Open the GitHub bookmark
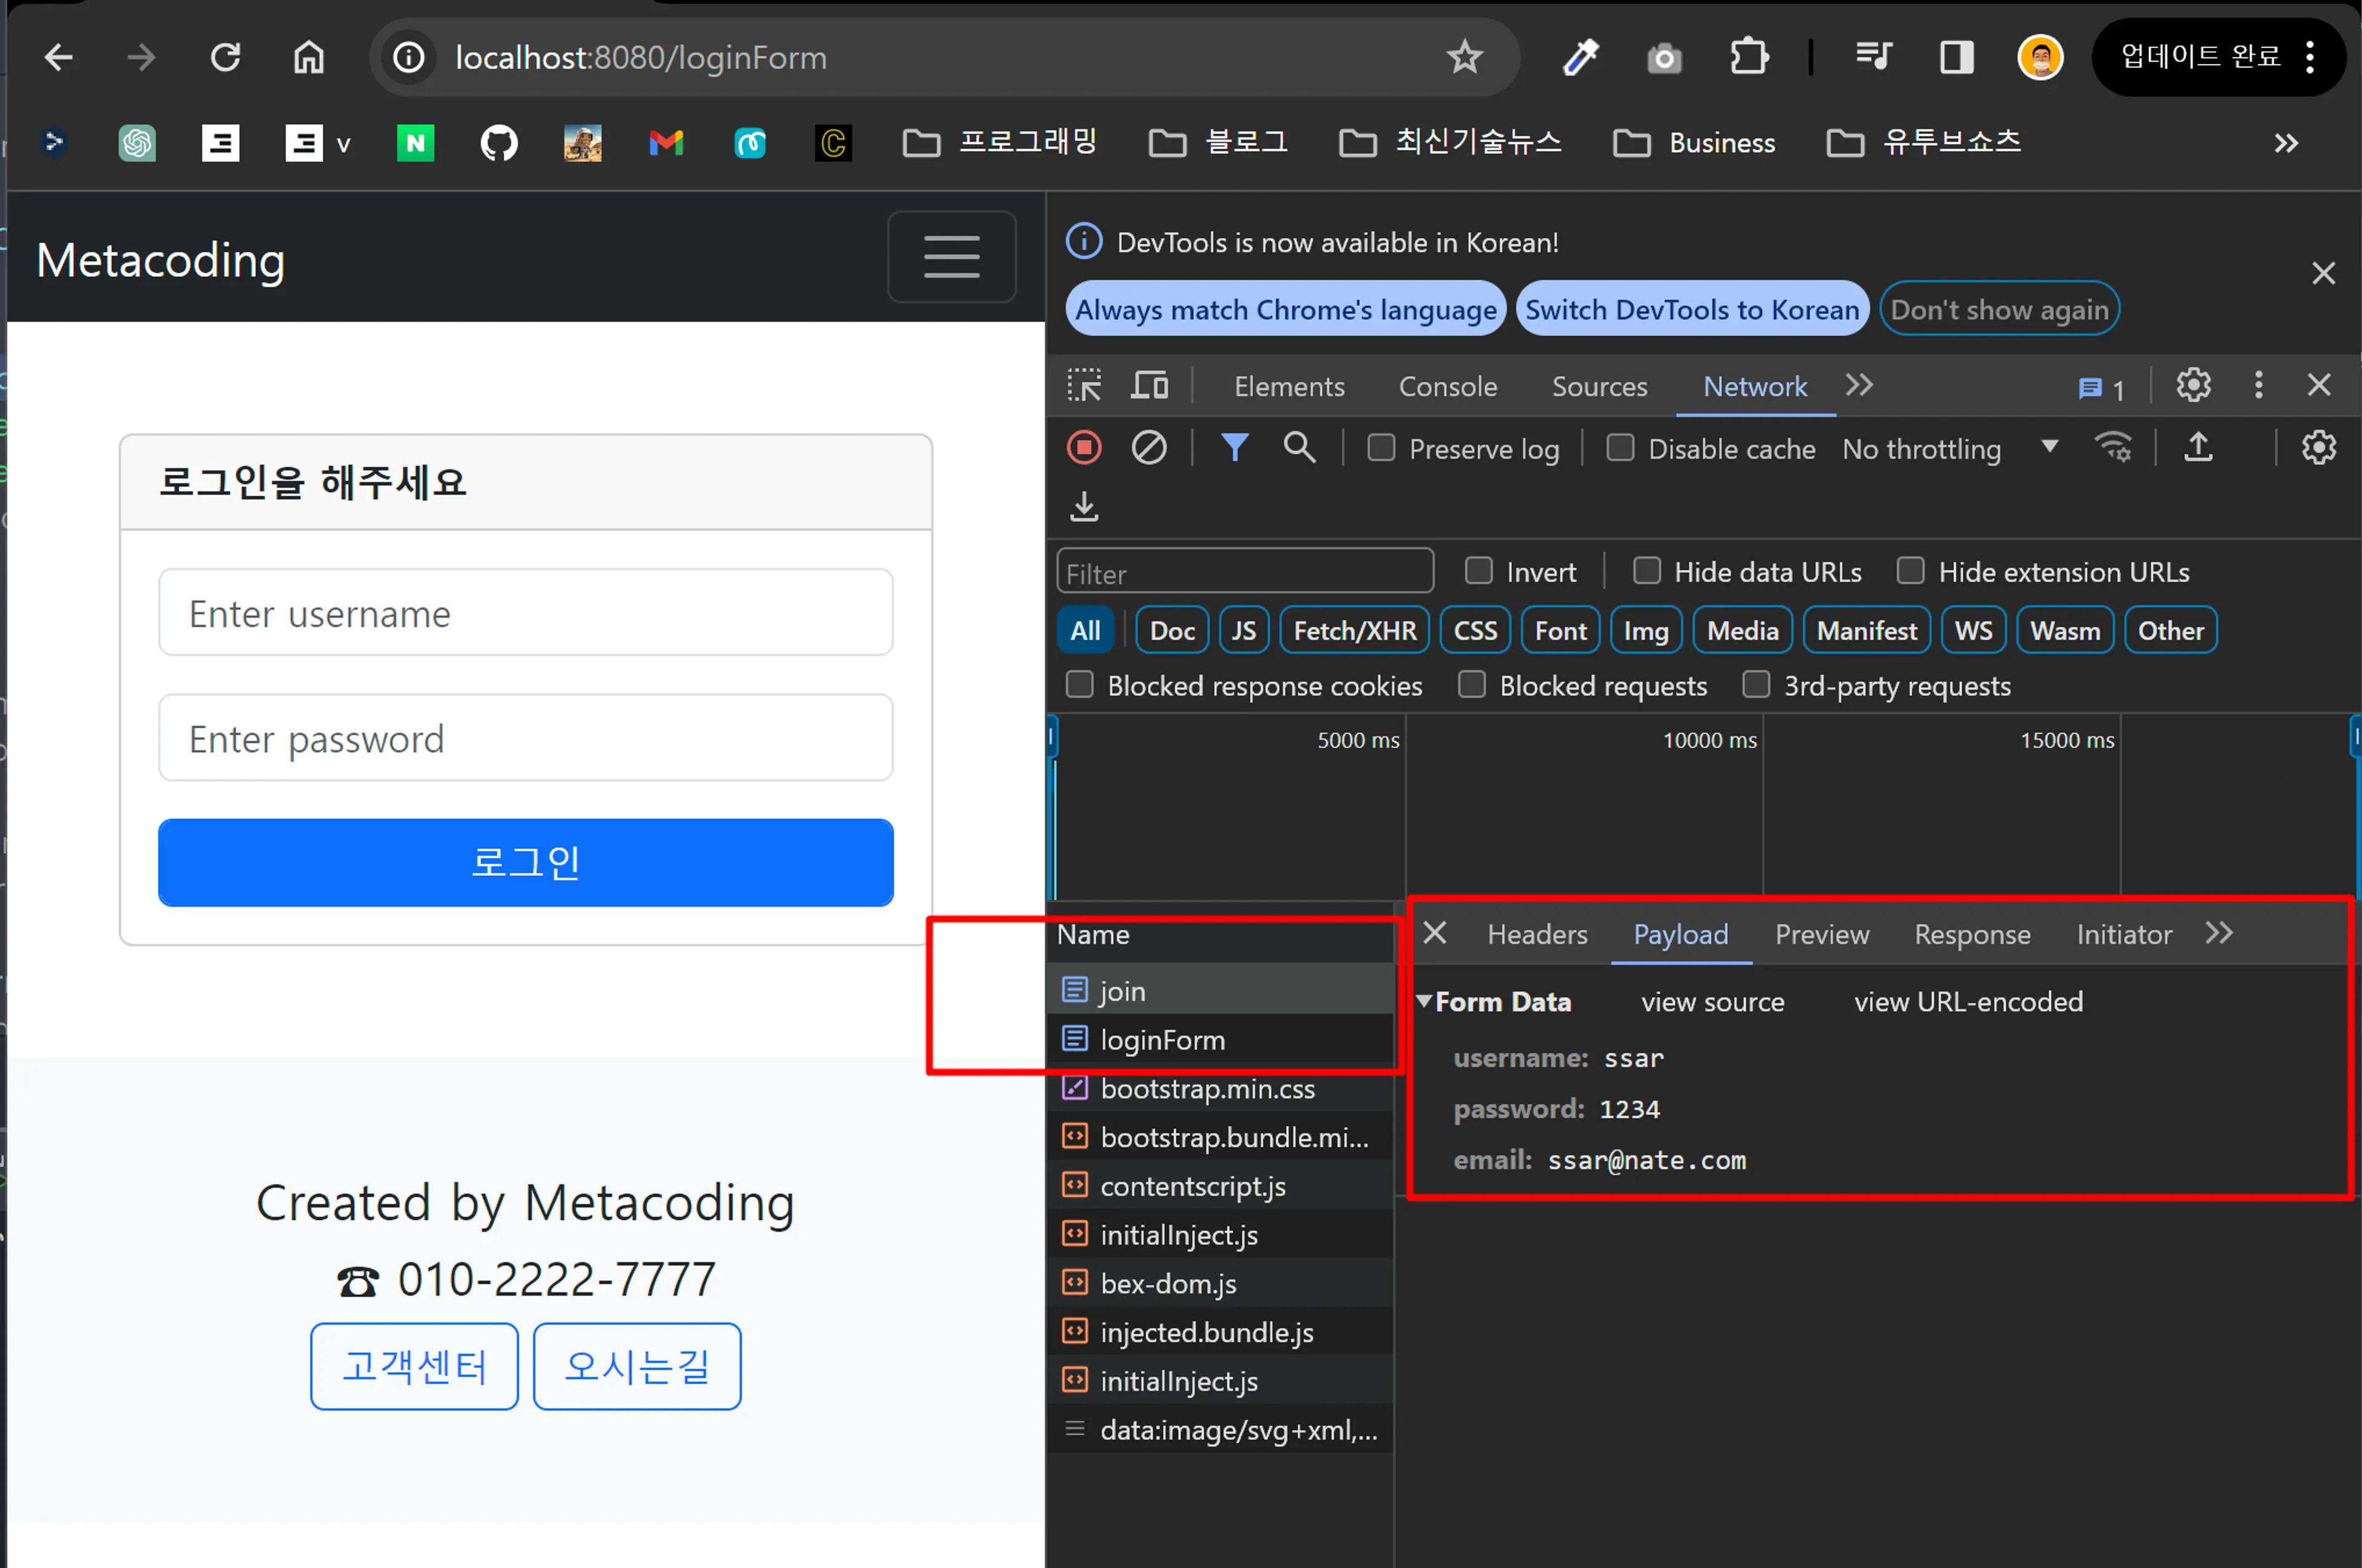 (x=499, y=143)
